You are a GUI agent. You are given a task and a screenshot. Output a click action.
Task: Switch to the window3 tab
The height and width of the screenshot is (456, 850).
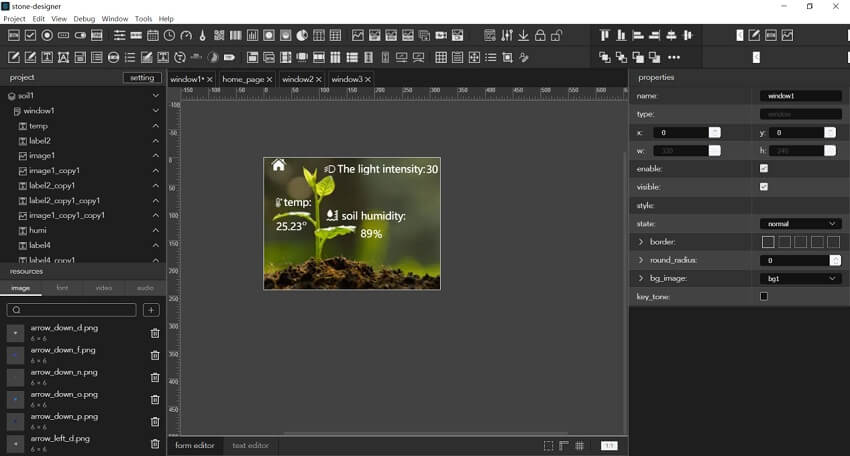(347, 79)
